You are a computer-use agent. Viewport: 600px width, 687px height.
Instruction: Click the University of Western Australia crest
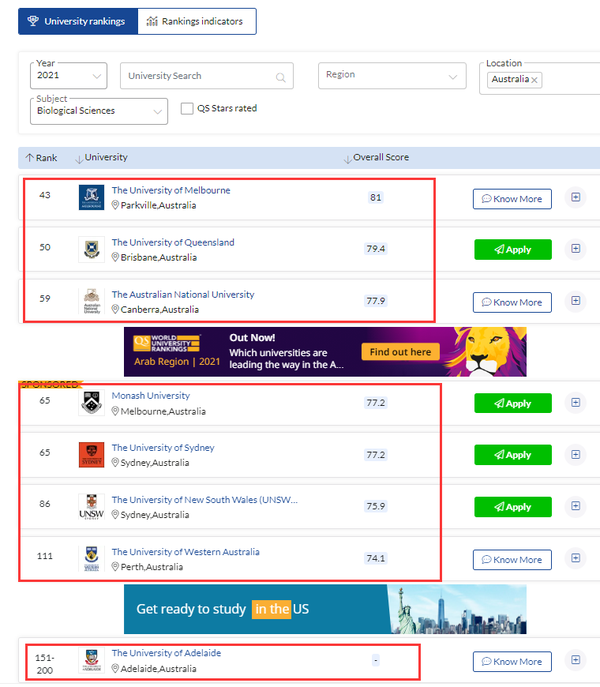click(92, 559)
